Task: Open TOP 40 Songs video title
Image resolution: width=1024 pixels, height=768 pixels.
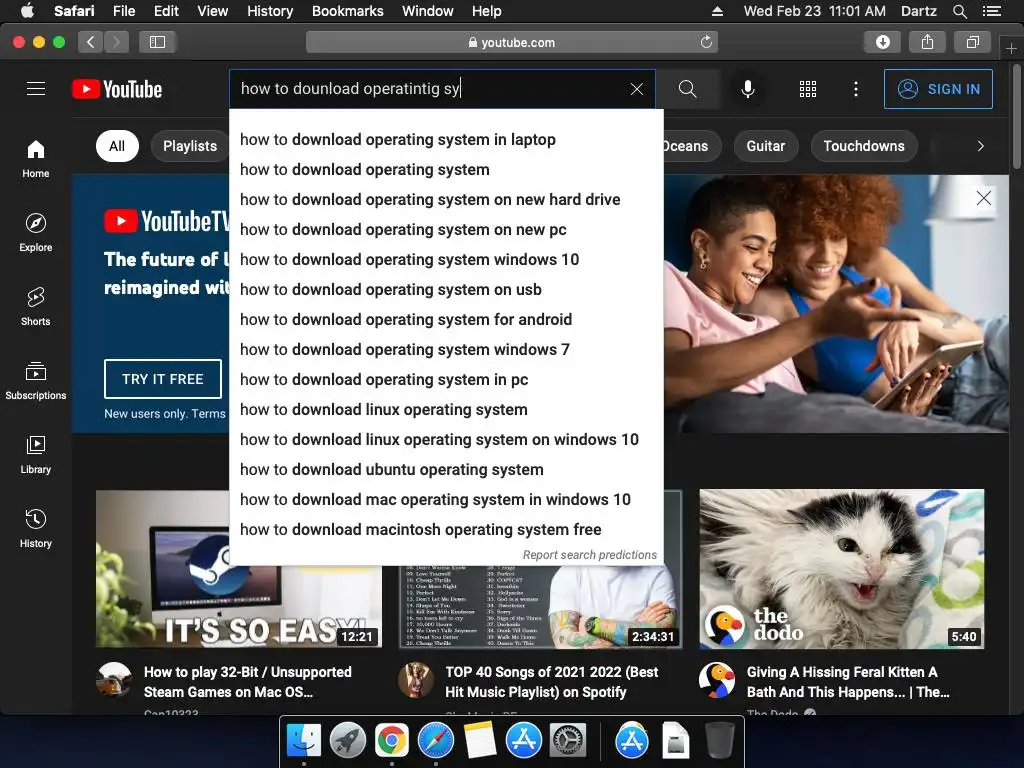Action: [x=551, y=682]
